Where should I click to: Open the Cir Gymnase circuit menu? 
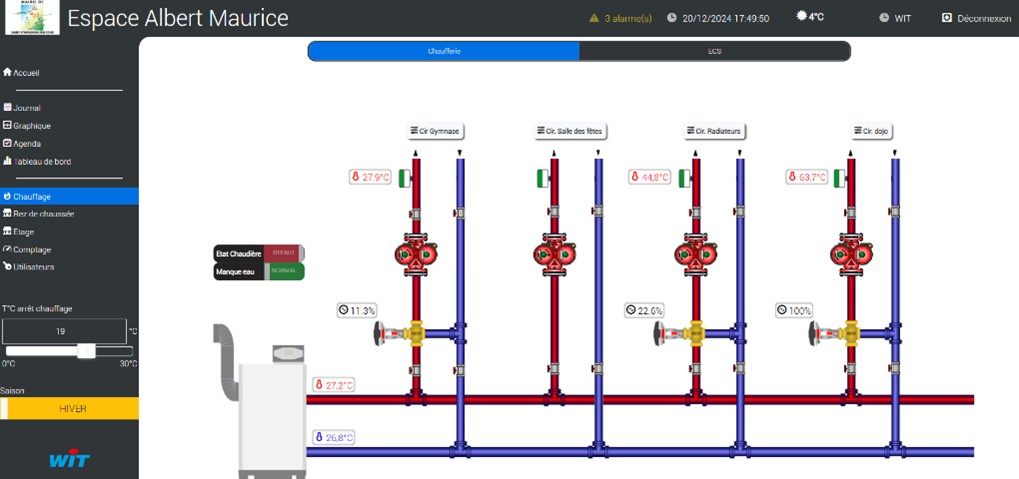click(x=435, y=131)
